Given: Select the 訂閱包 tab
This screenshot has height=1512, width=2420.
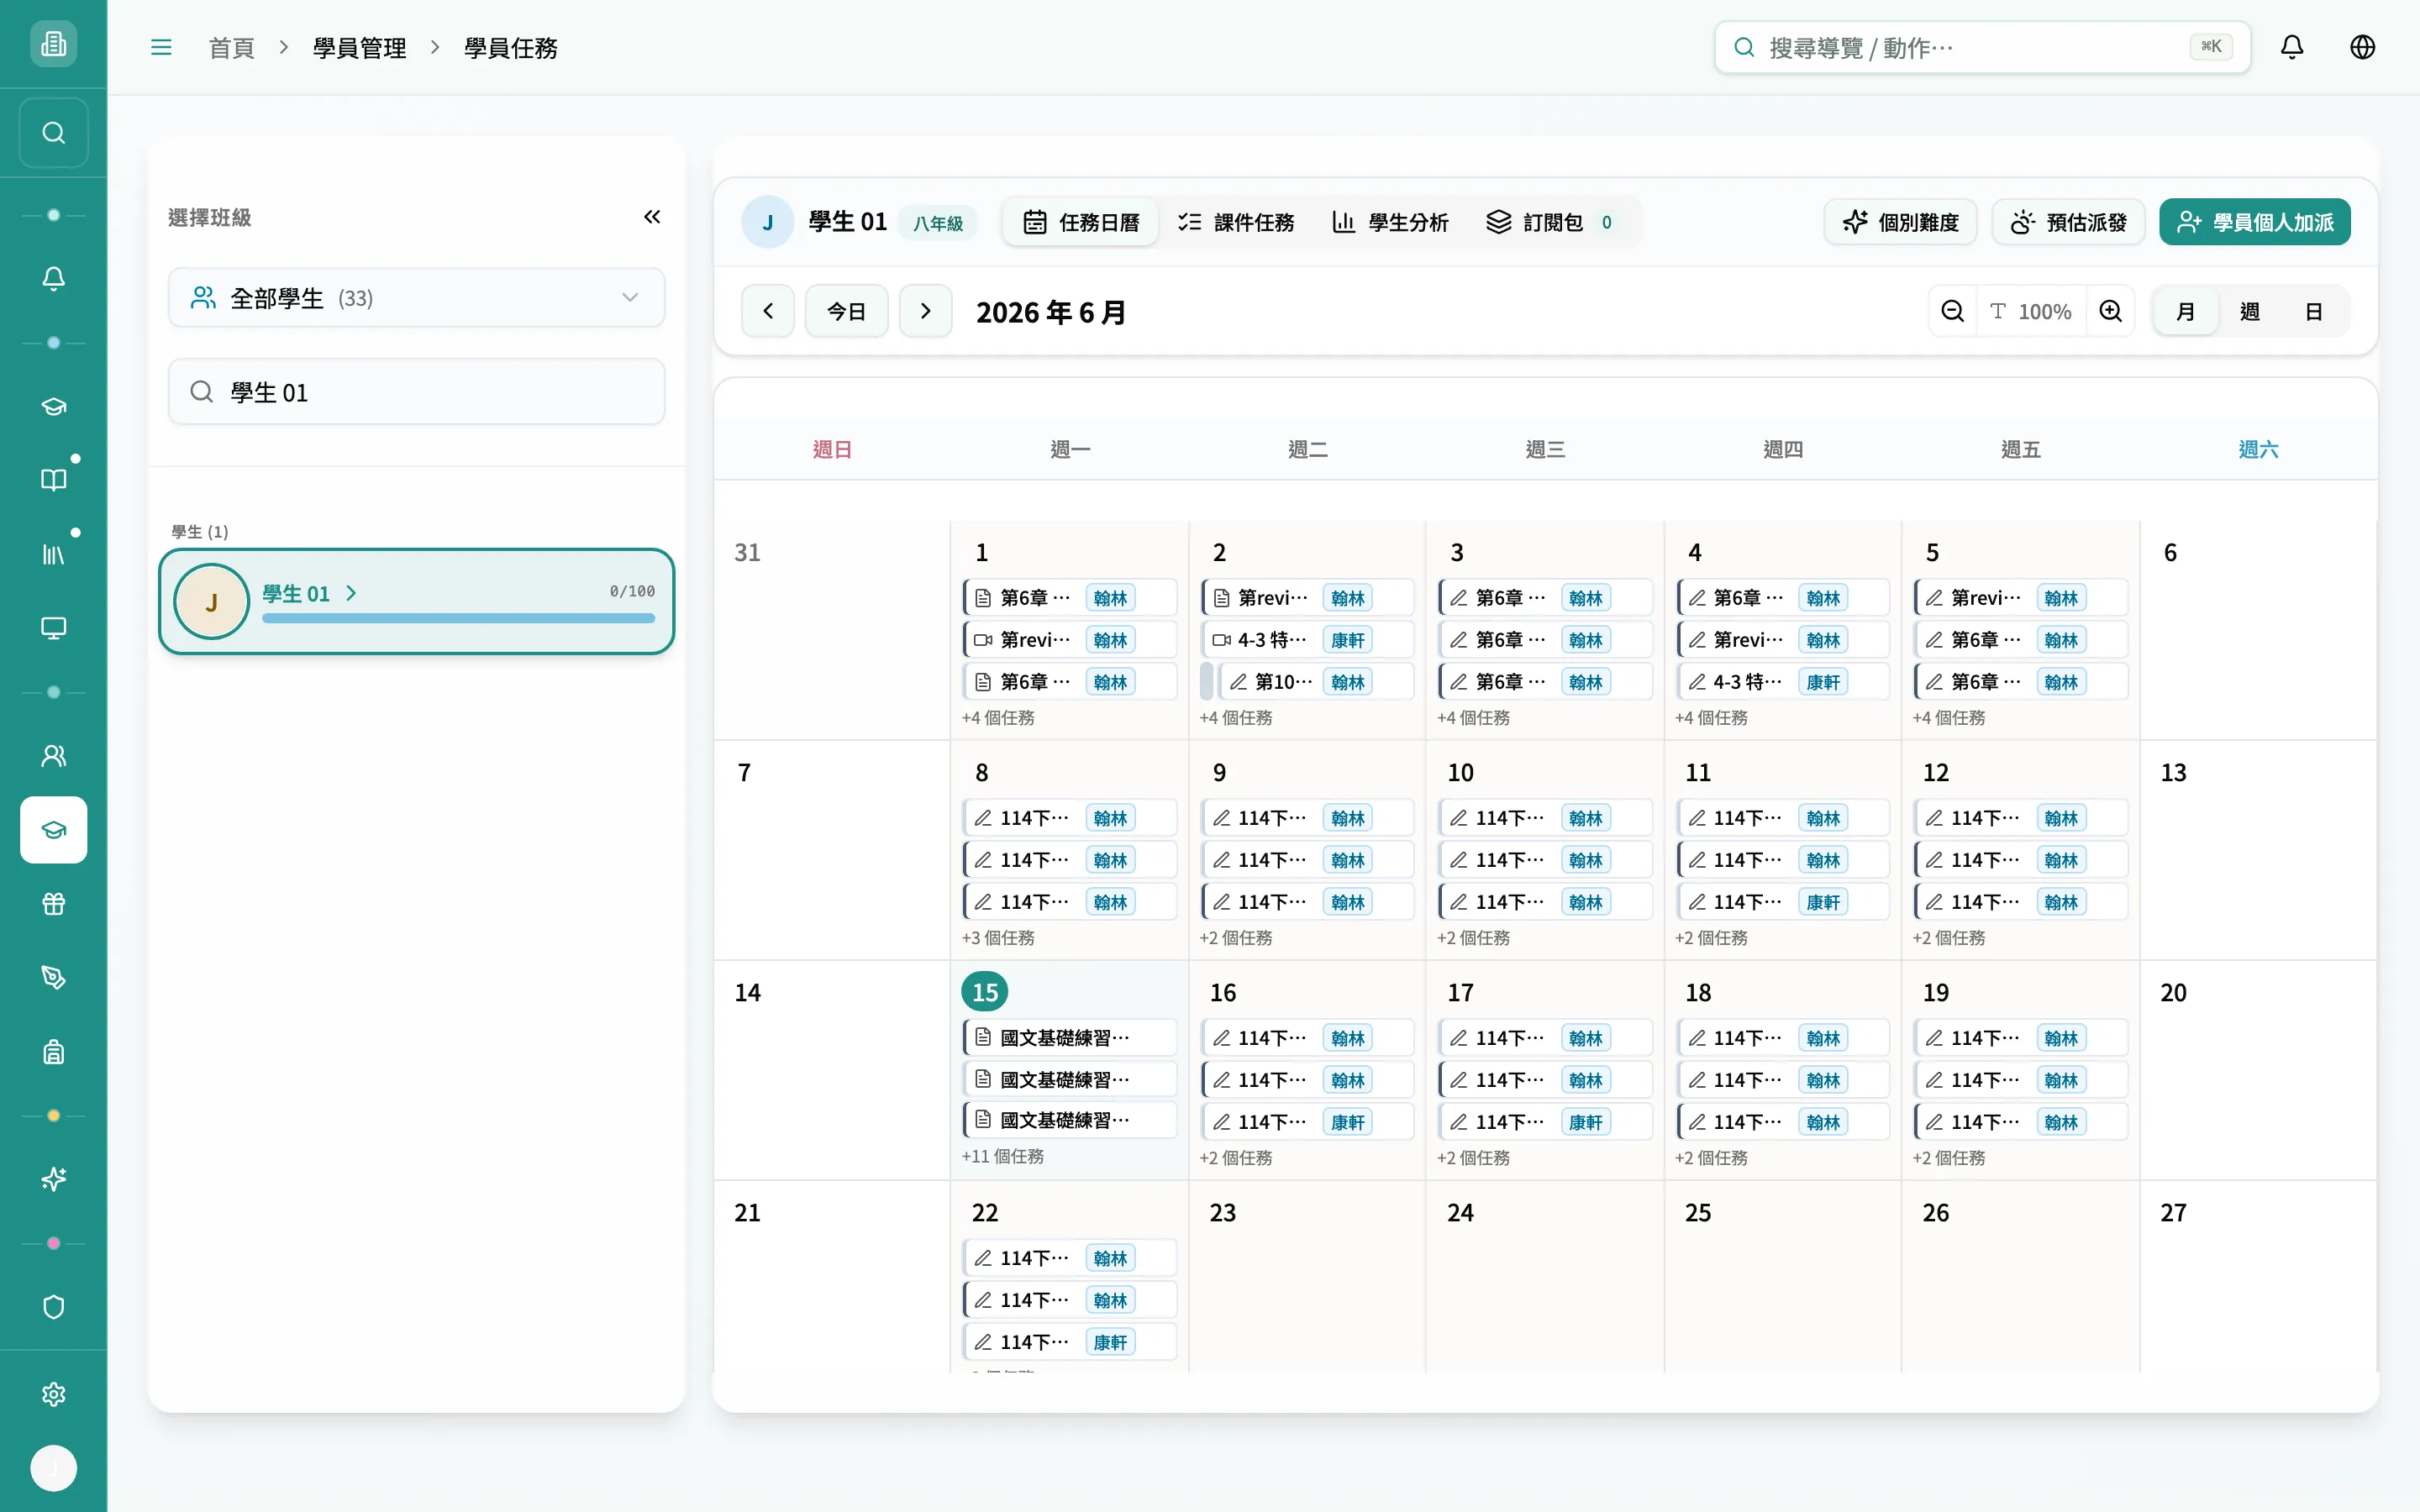Looking at the screenshot, I should pyautogui.click(x=1549, y=222).
